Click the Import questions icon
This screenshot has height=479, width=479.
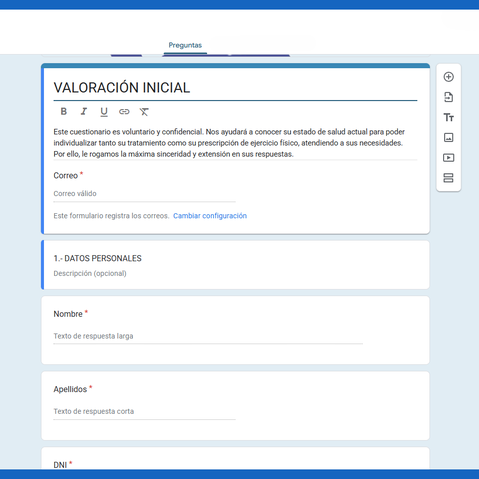pyautogui.click(x=448, y=97)
